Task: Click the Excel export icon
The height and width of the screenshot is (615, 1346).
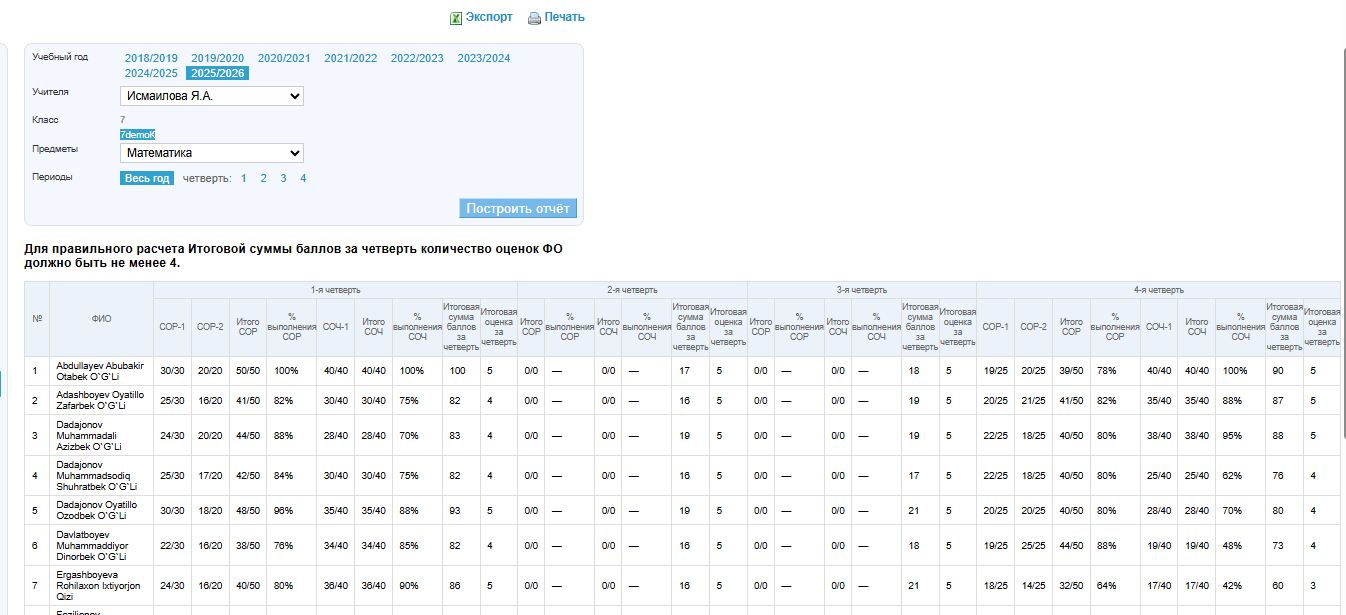Action: pos(456,18)
